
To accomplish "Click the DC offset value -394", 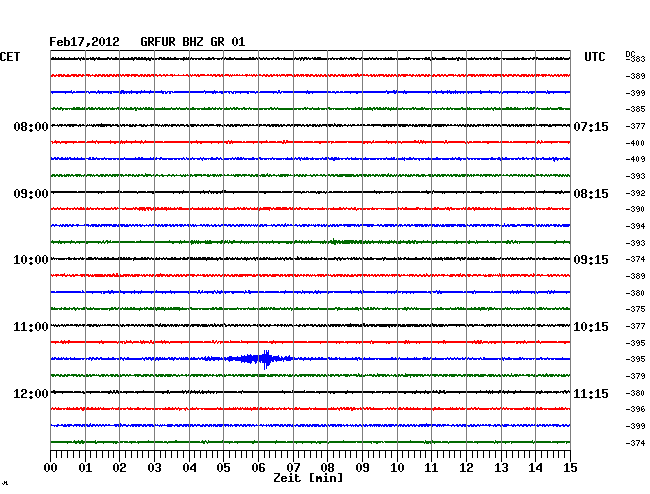I will [x=635, y=226].
